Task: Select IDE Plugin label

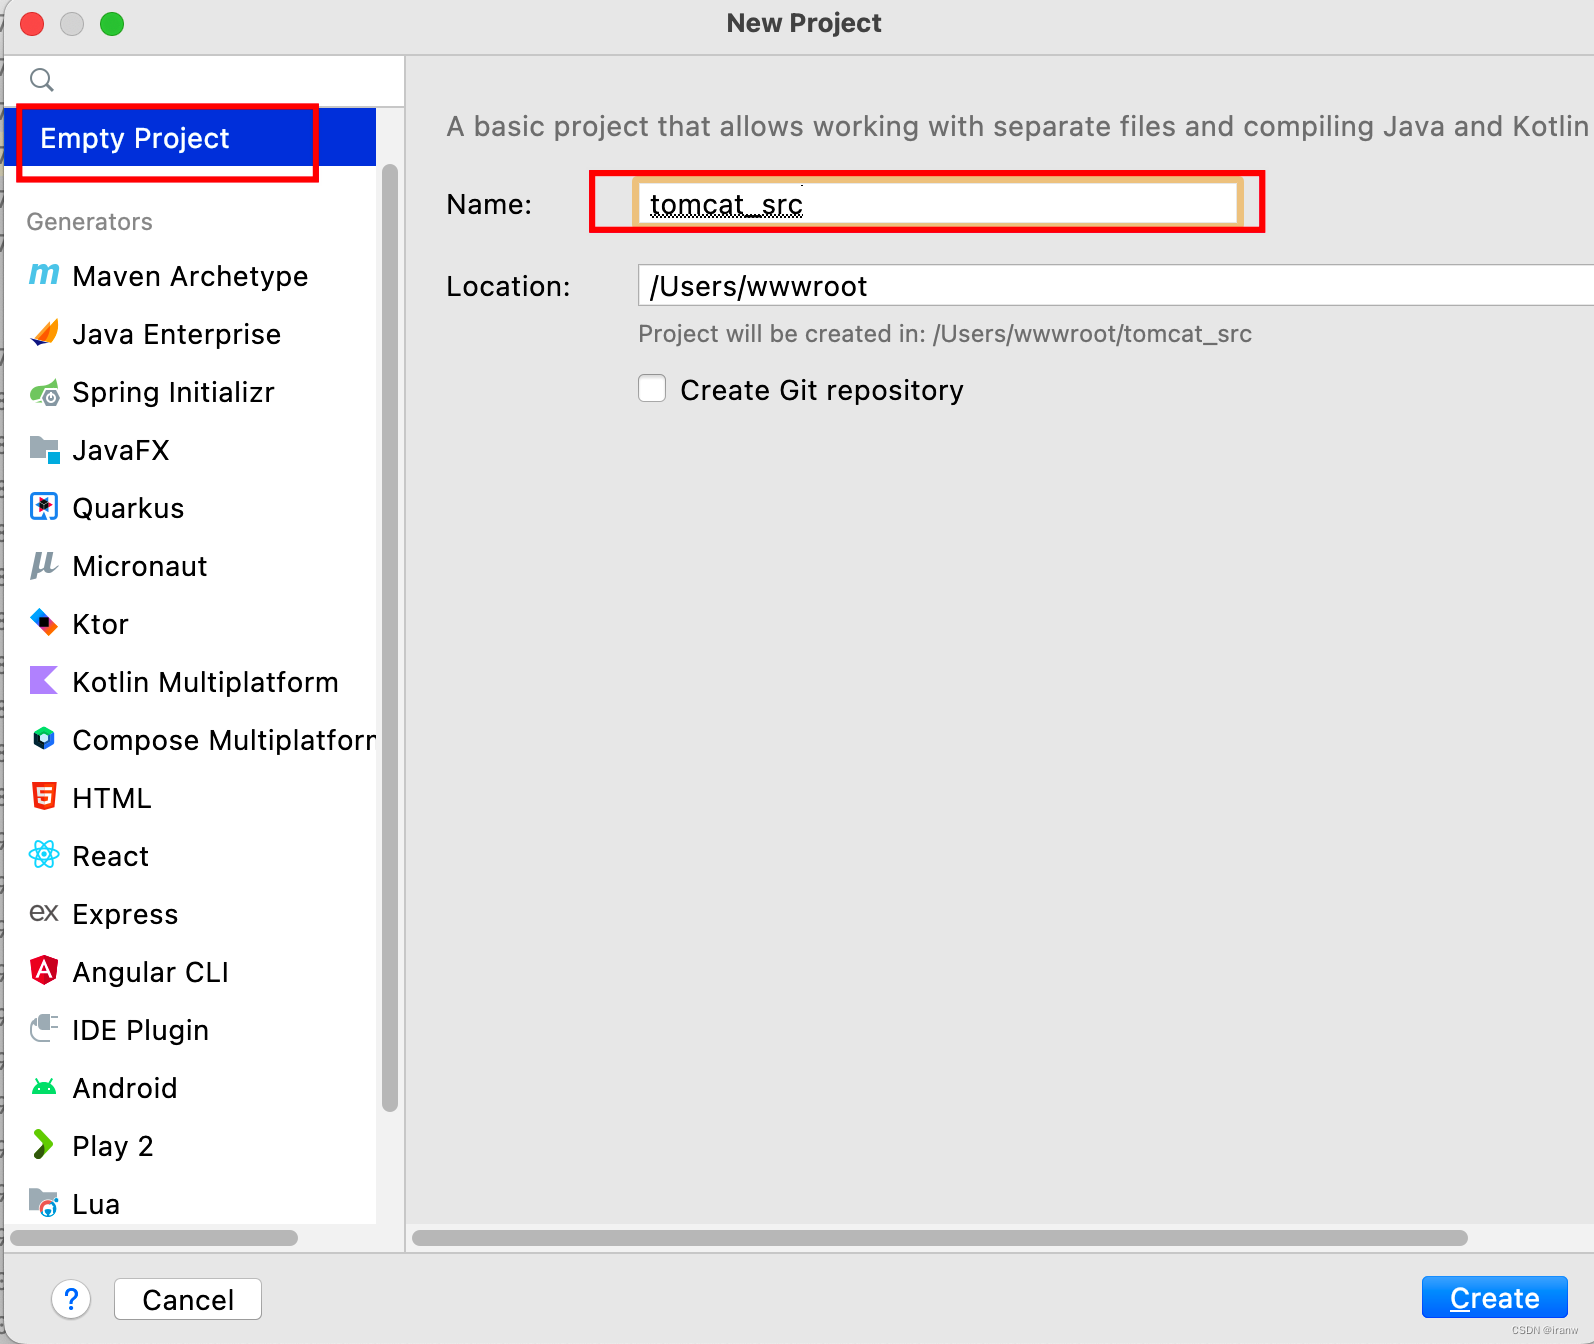Action: click(x=141, y=1030)
